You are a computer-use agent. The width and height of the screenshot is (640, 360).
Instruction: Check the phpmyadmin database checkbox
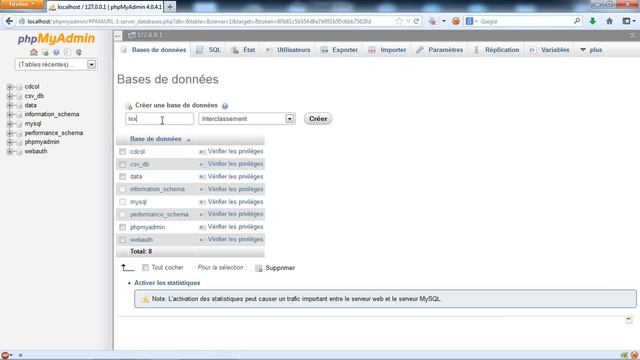click(x=122, y=227)
